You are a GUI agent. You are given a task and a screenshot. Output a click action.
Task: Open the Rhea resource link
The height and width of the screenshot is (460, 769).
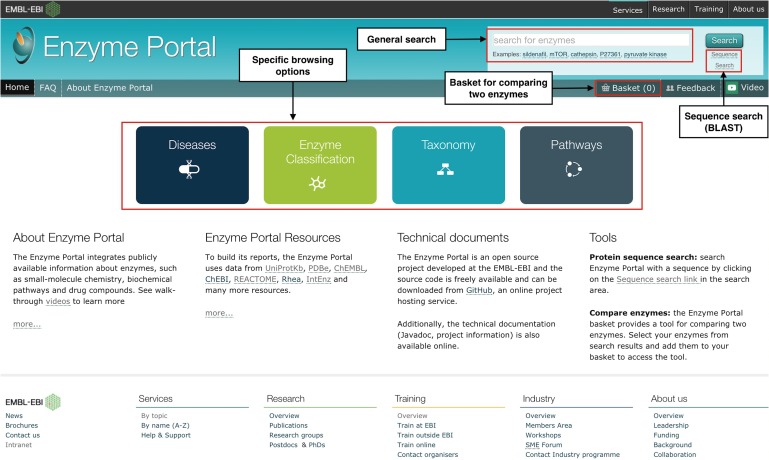point(291,279)
